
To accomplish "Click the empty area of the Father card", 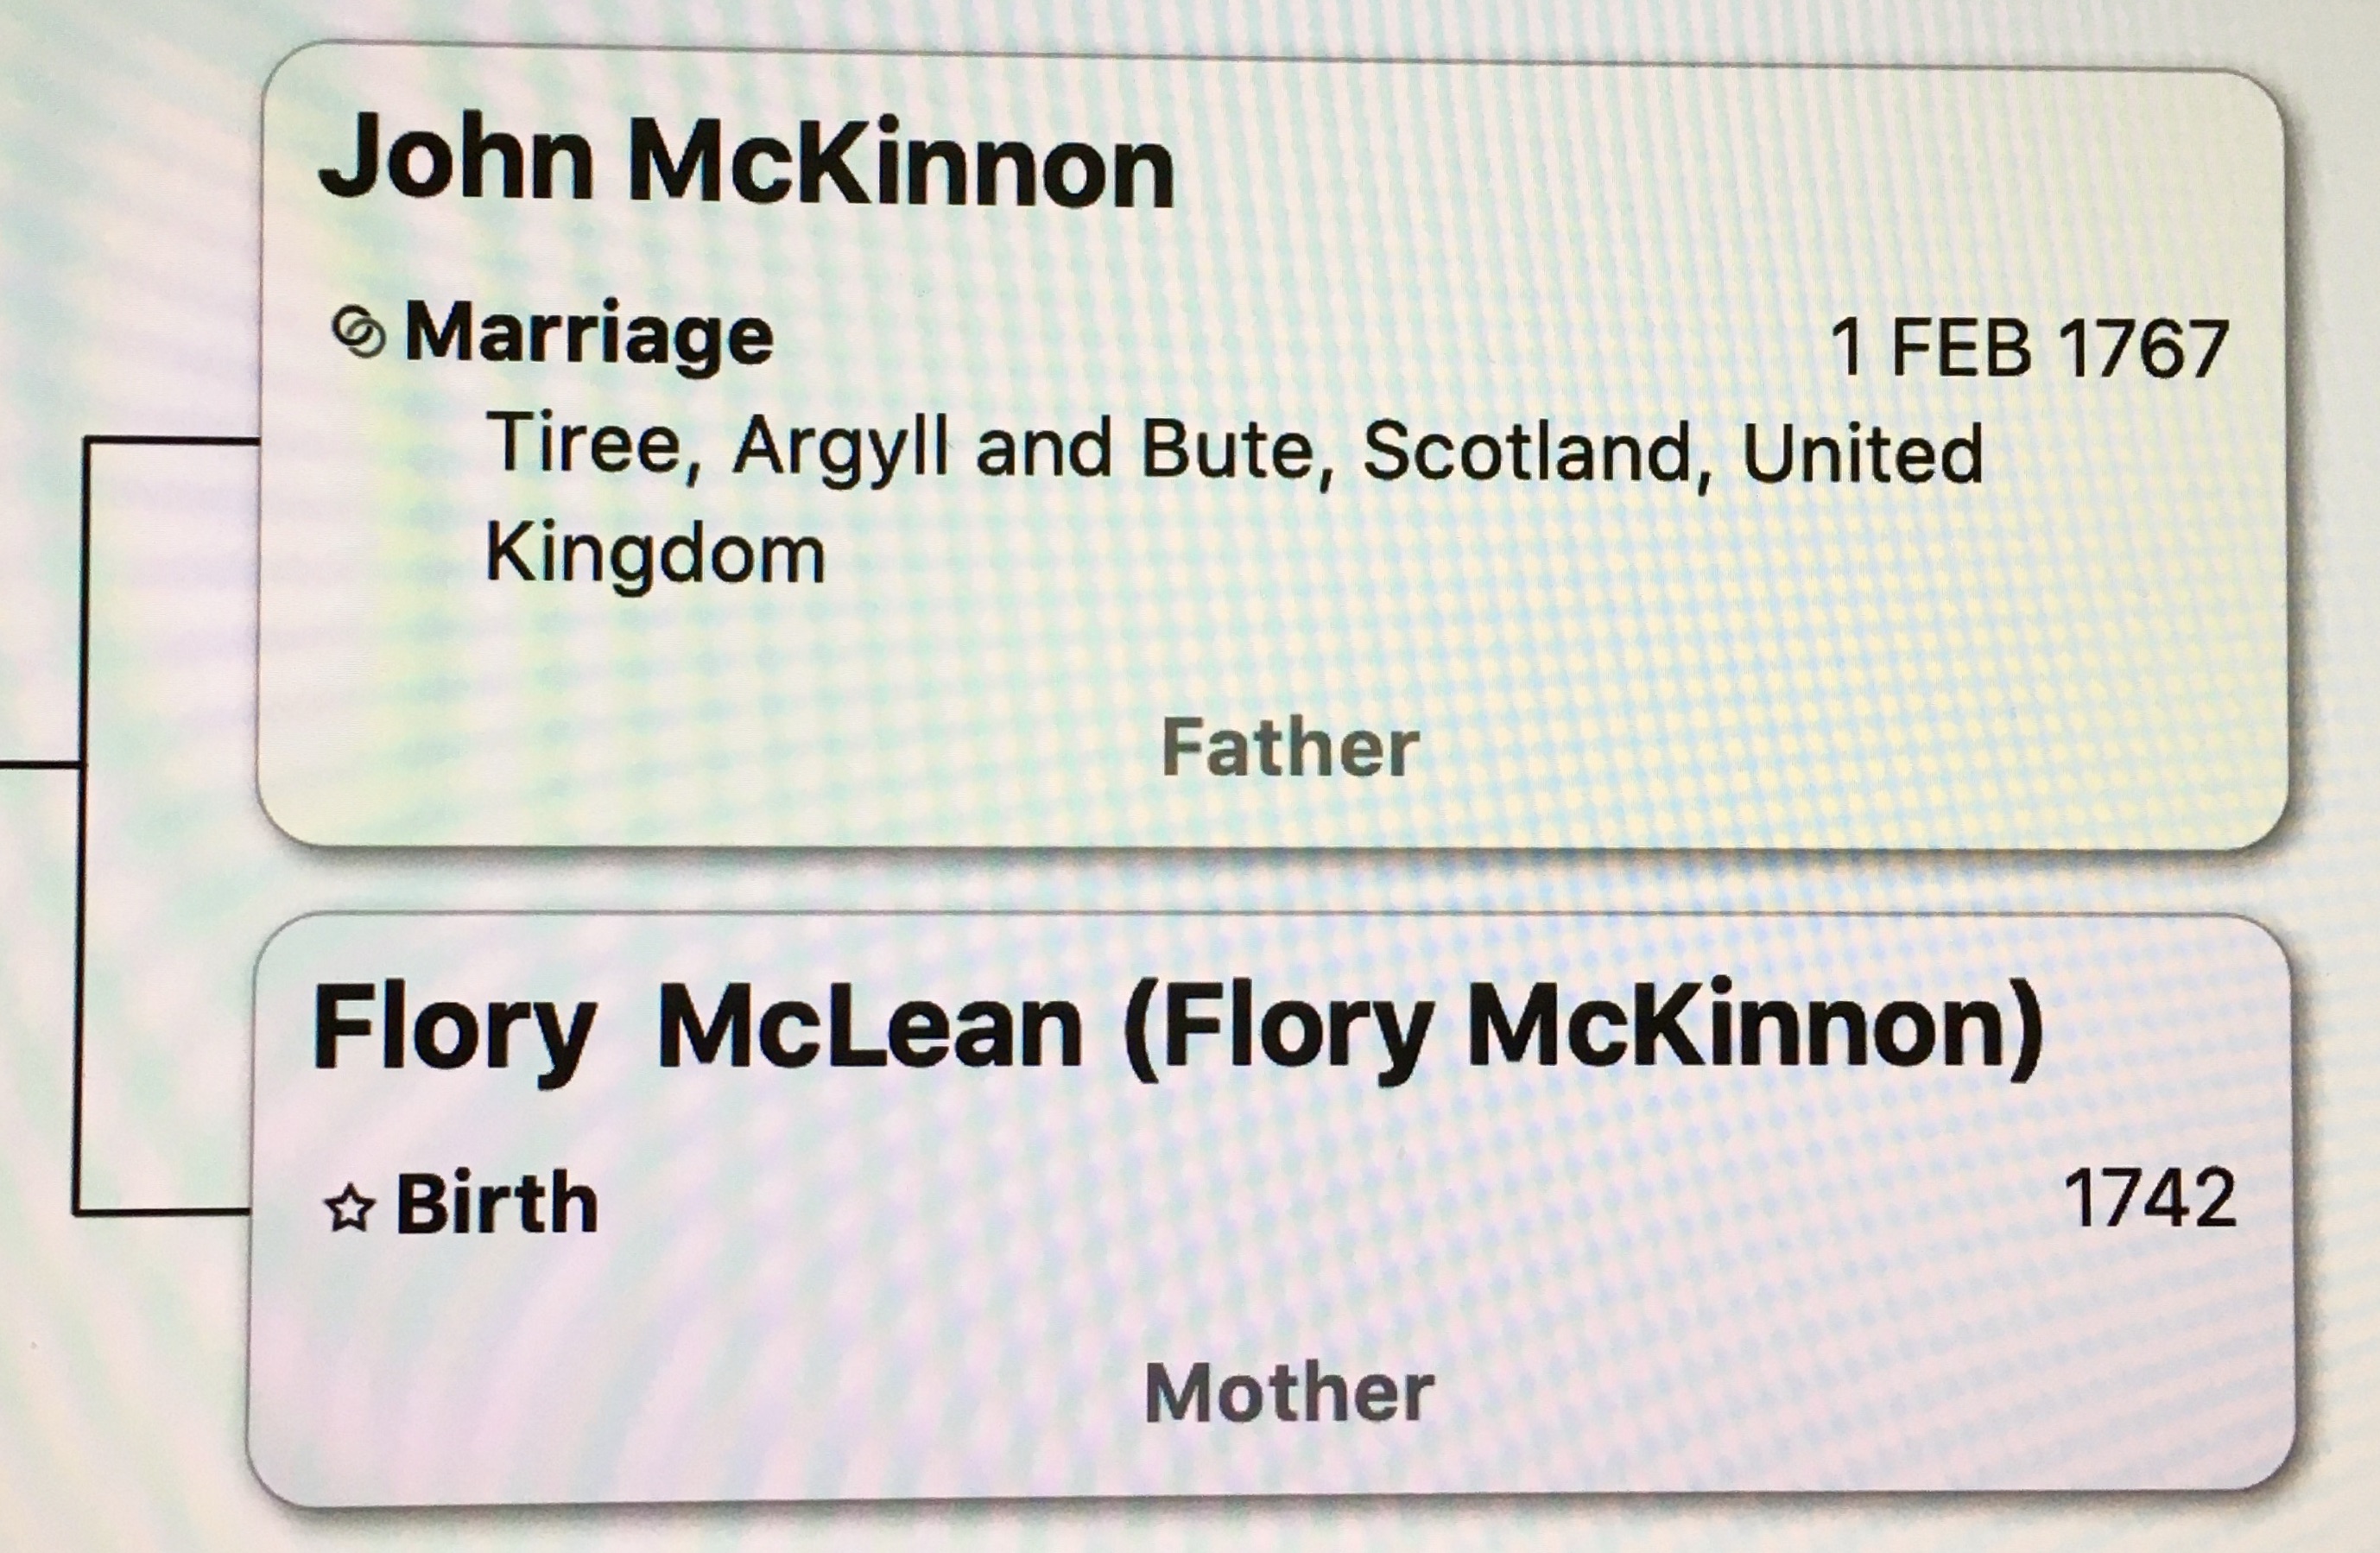I will tap(1700, 640).
